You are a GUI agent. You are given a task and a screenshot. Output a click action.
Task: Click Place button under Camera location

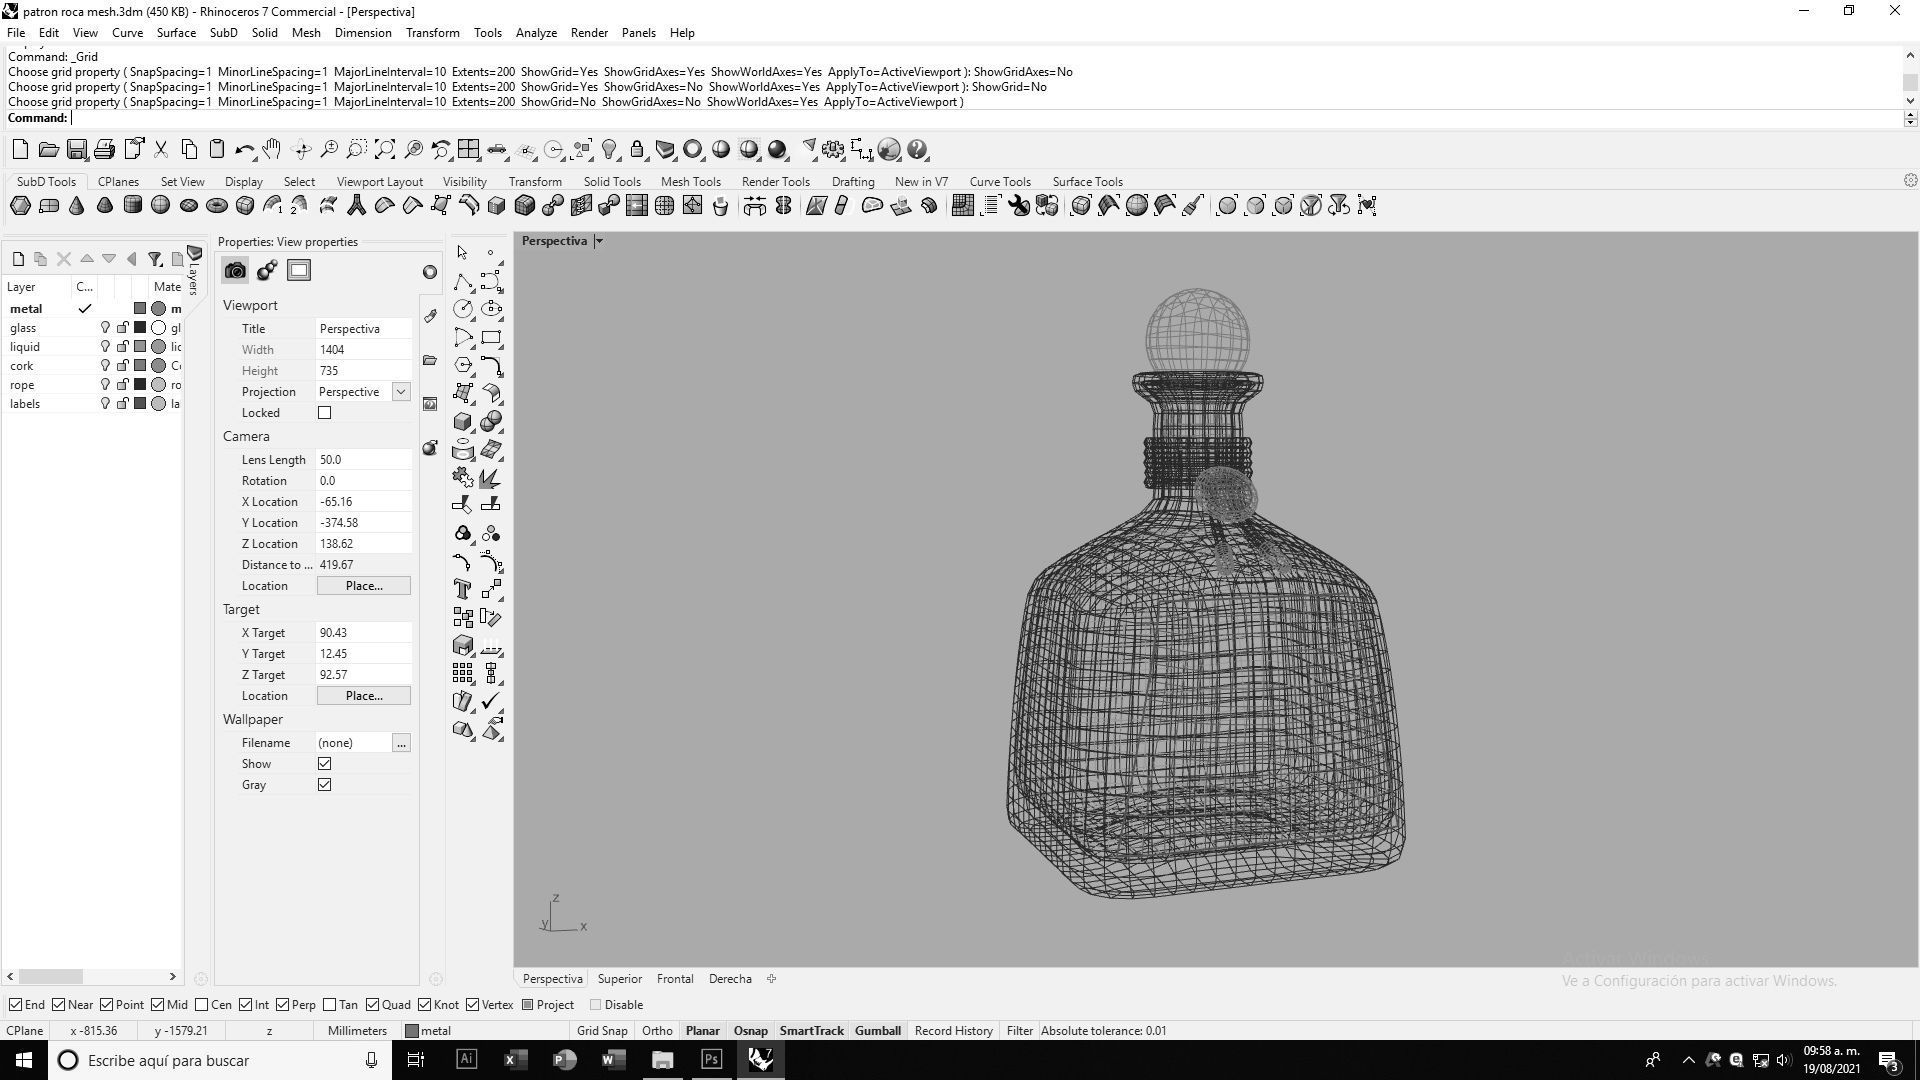click(x=364, y=586)
